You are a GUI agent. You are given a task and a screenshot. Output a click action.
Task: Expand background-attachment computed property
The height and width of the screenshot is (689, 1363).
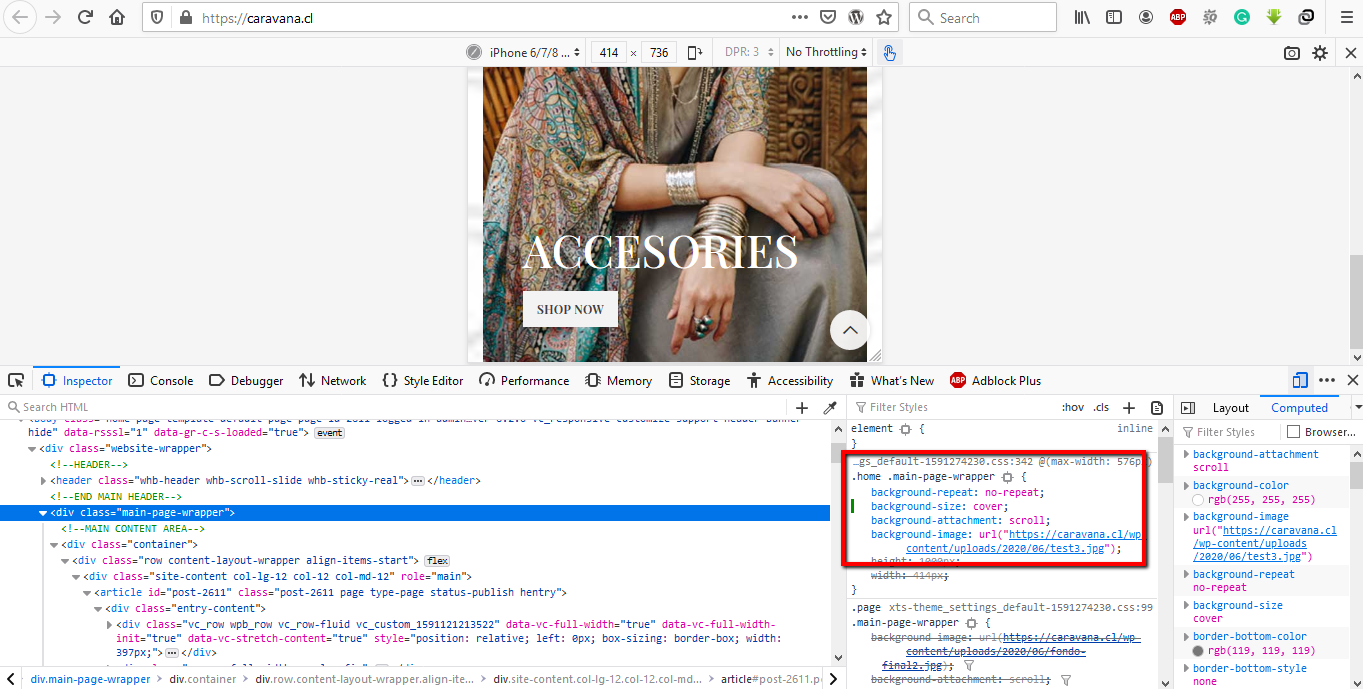point(1187,455)
